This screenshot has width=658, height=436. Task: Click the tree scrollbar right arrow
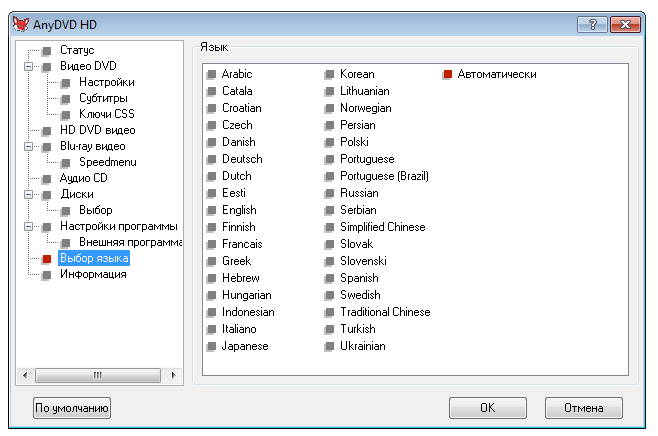coord(173,375)
